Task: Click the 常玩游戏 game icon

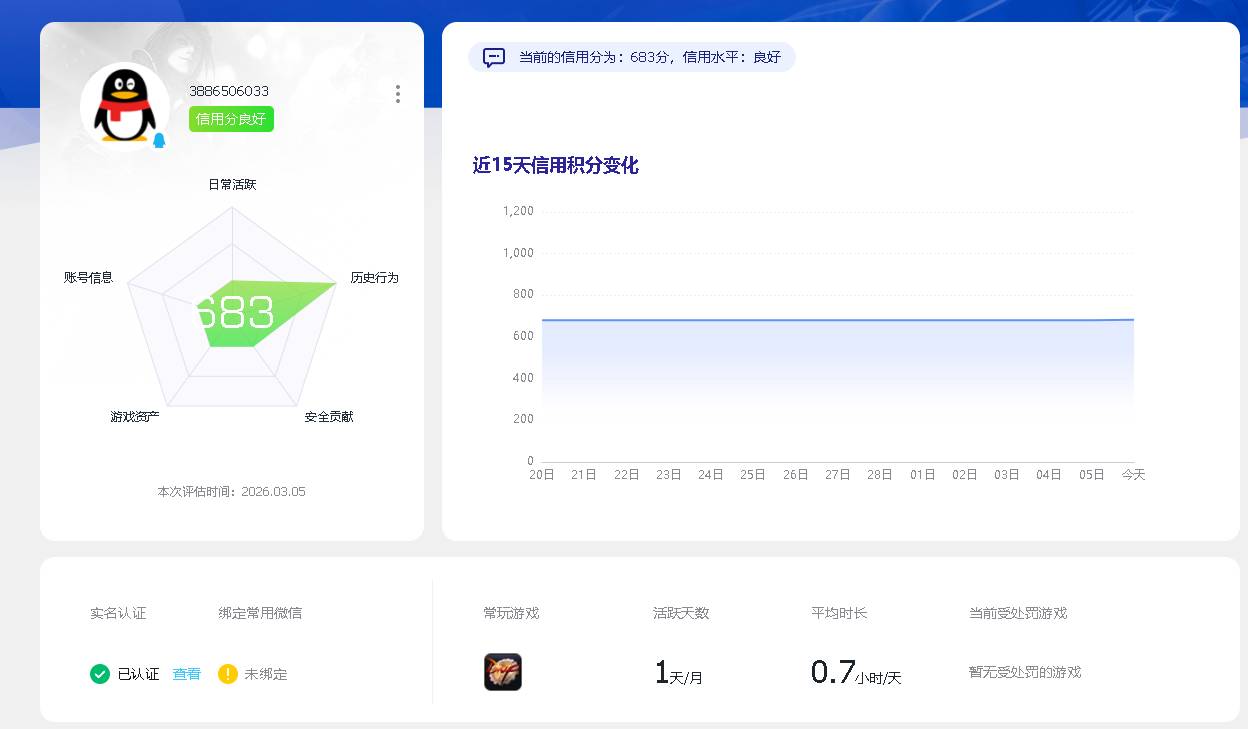Action: (503, 672)
